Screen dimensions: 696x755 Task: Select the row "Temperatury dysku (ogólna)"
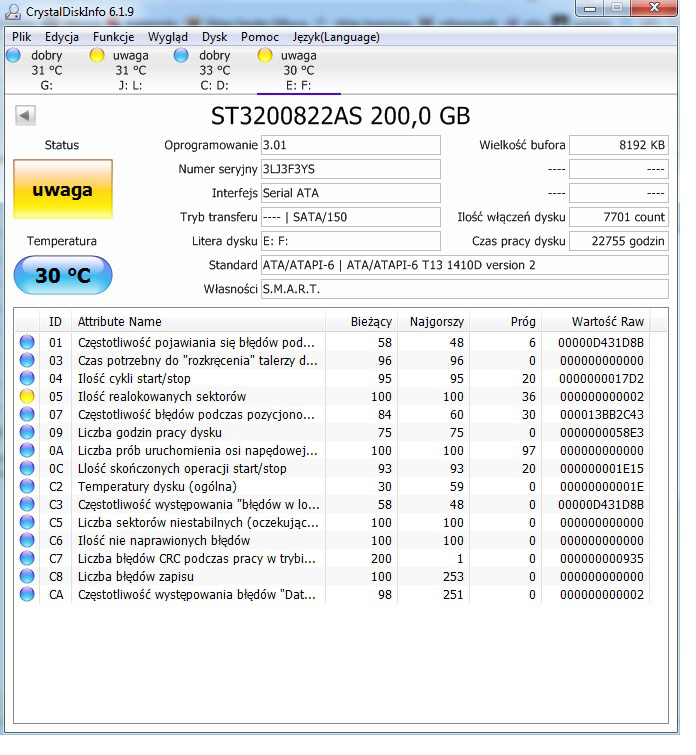click(332, 486)
